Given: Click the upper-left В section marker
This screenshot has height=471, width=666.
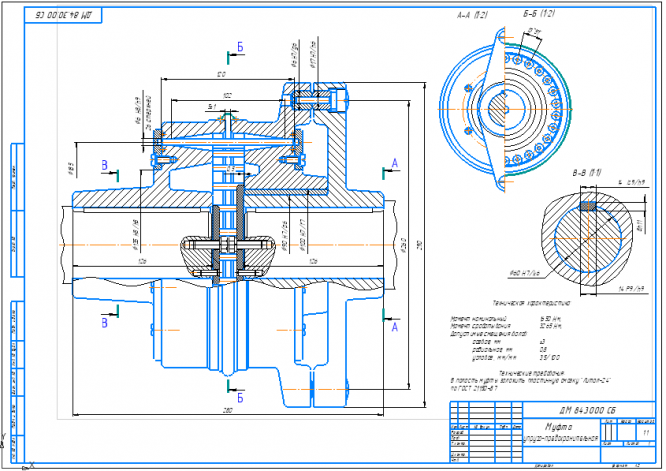Looking at the screenshot, I should click(110, 170).
